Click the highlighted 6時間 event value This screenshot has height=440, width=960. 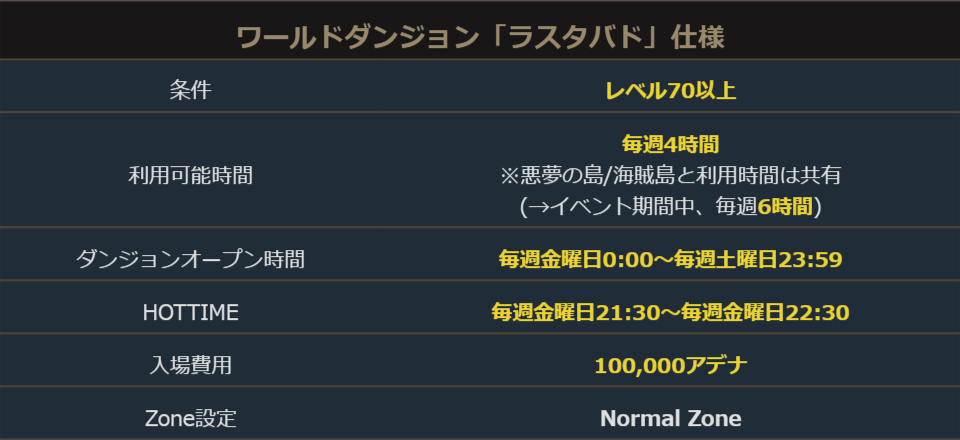point(786,206)
